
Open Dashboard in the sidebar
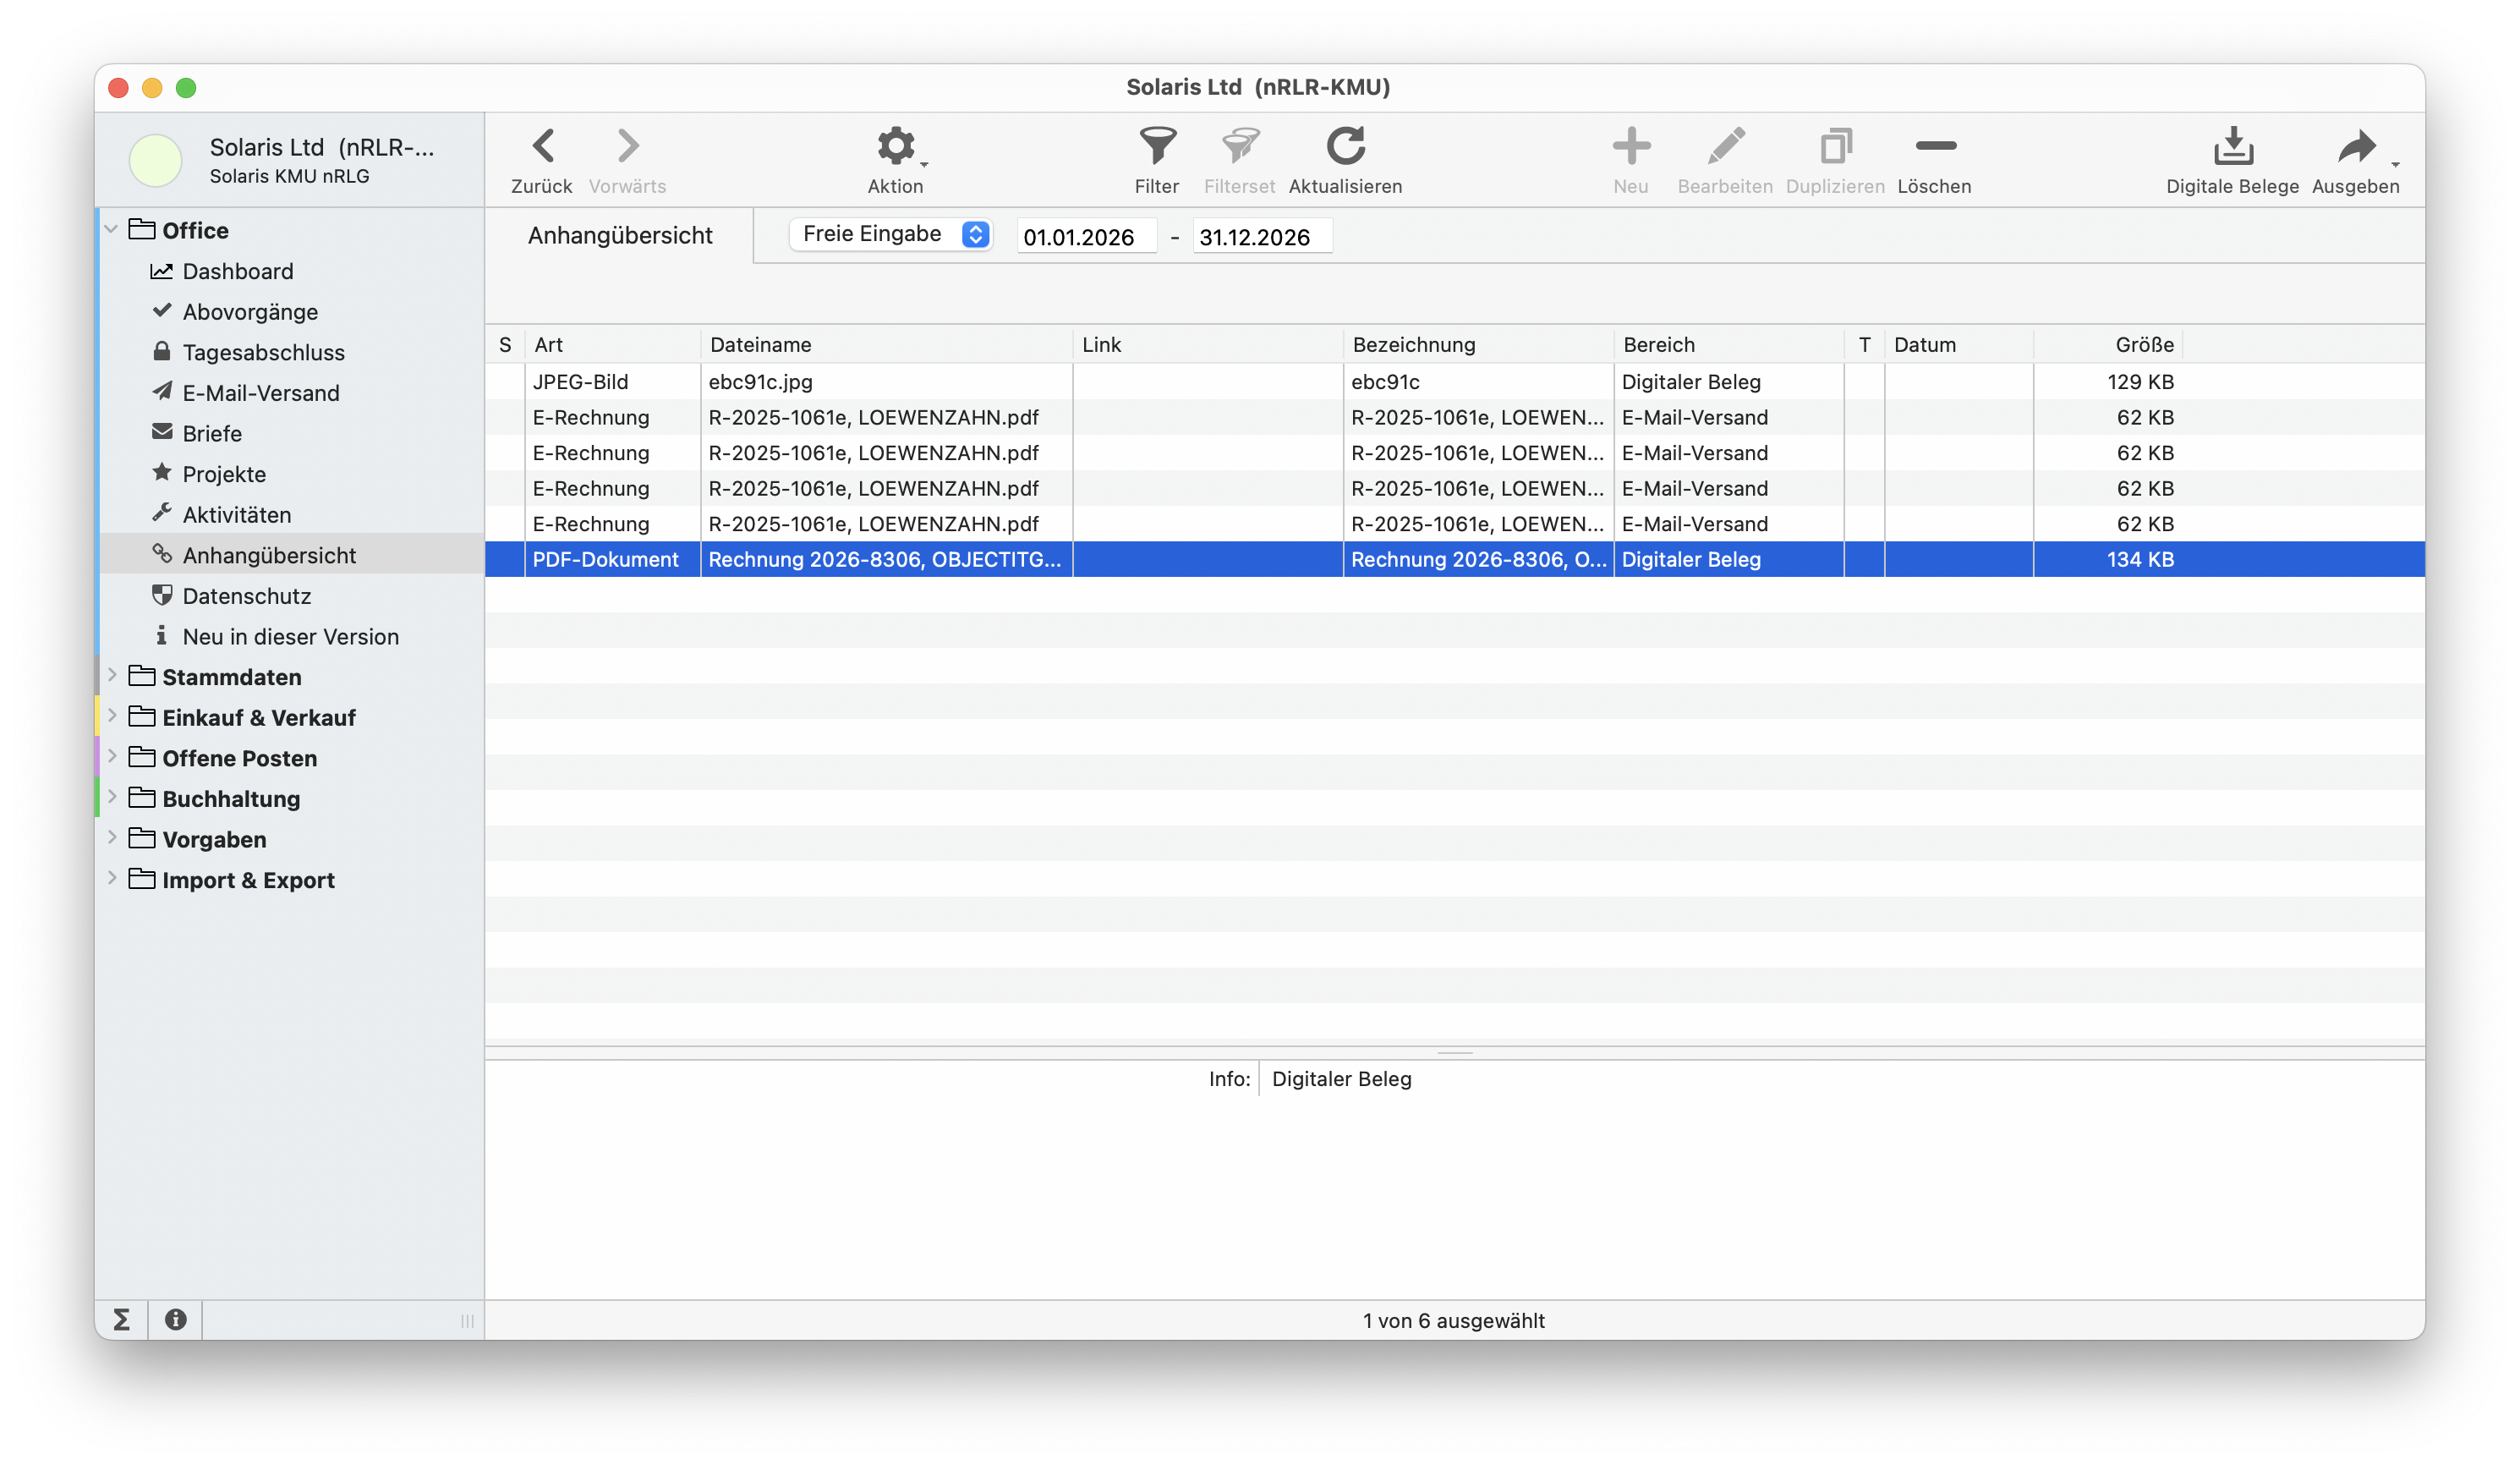pos(237,271)
